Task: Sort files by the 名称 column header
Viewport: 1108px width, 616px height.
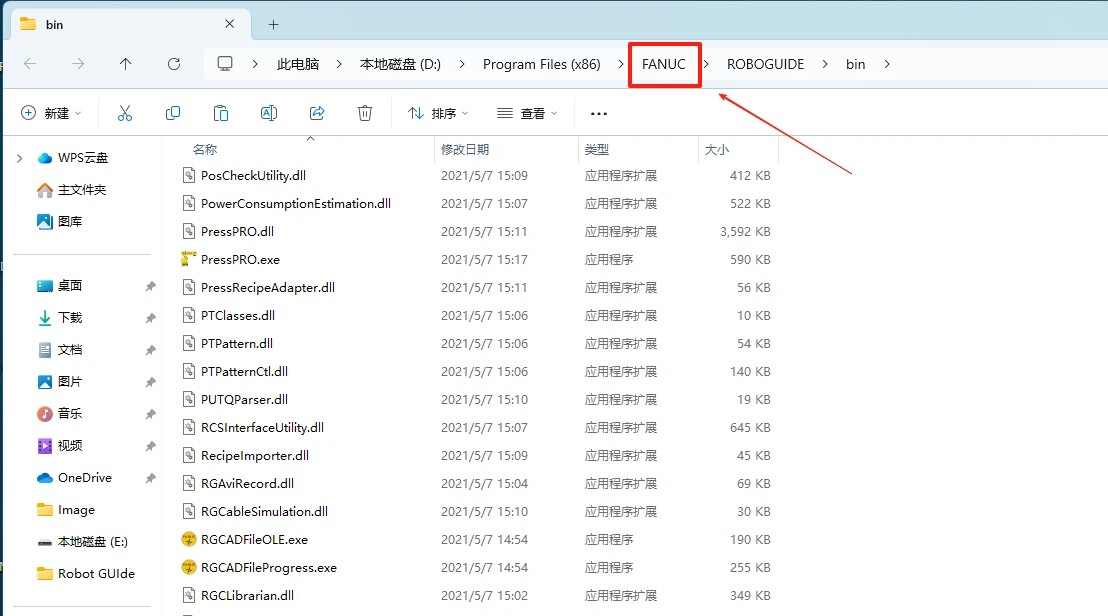Action: click(x=204, y=148)
